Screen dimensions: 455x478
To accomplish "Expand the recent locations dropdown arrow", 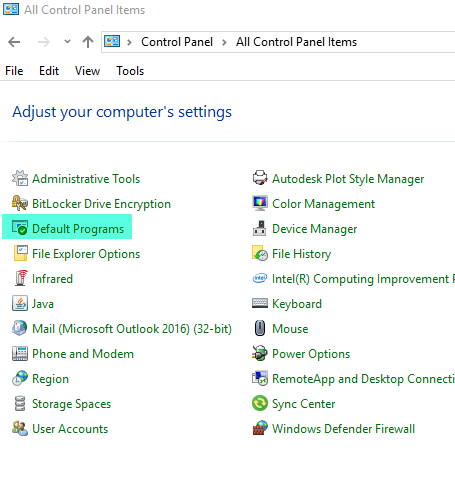I will 67,42.
